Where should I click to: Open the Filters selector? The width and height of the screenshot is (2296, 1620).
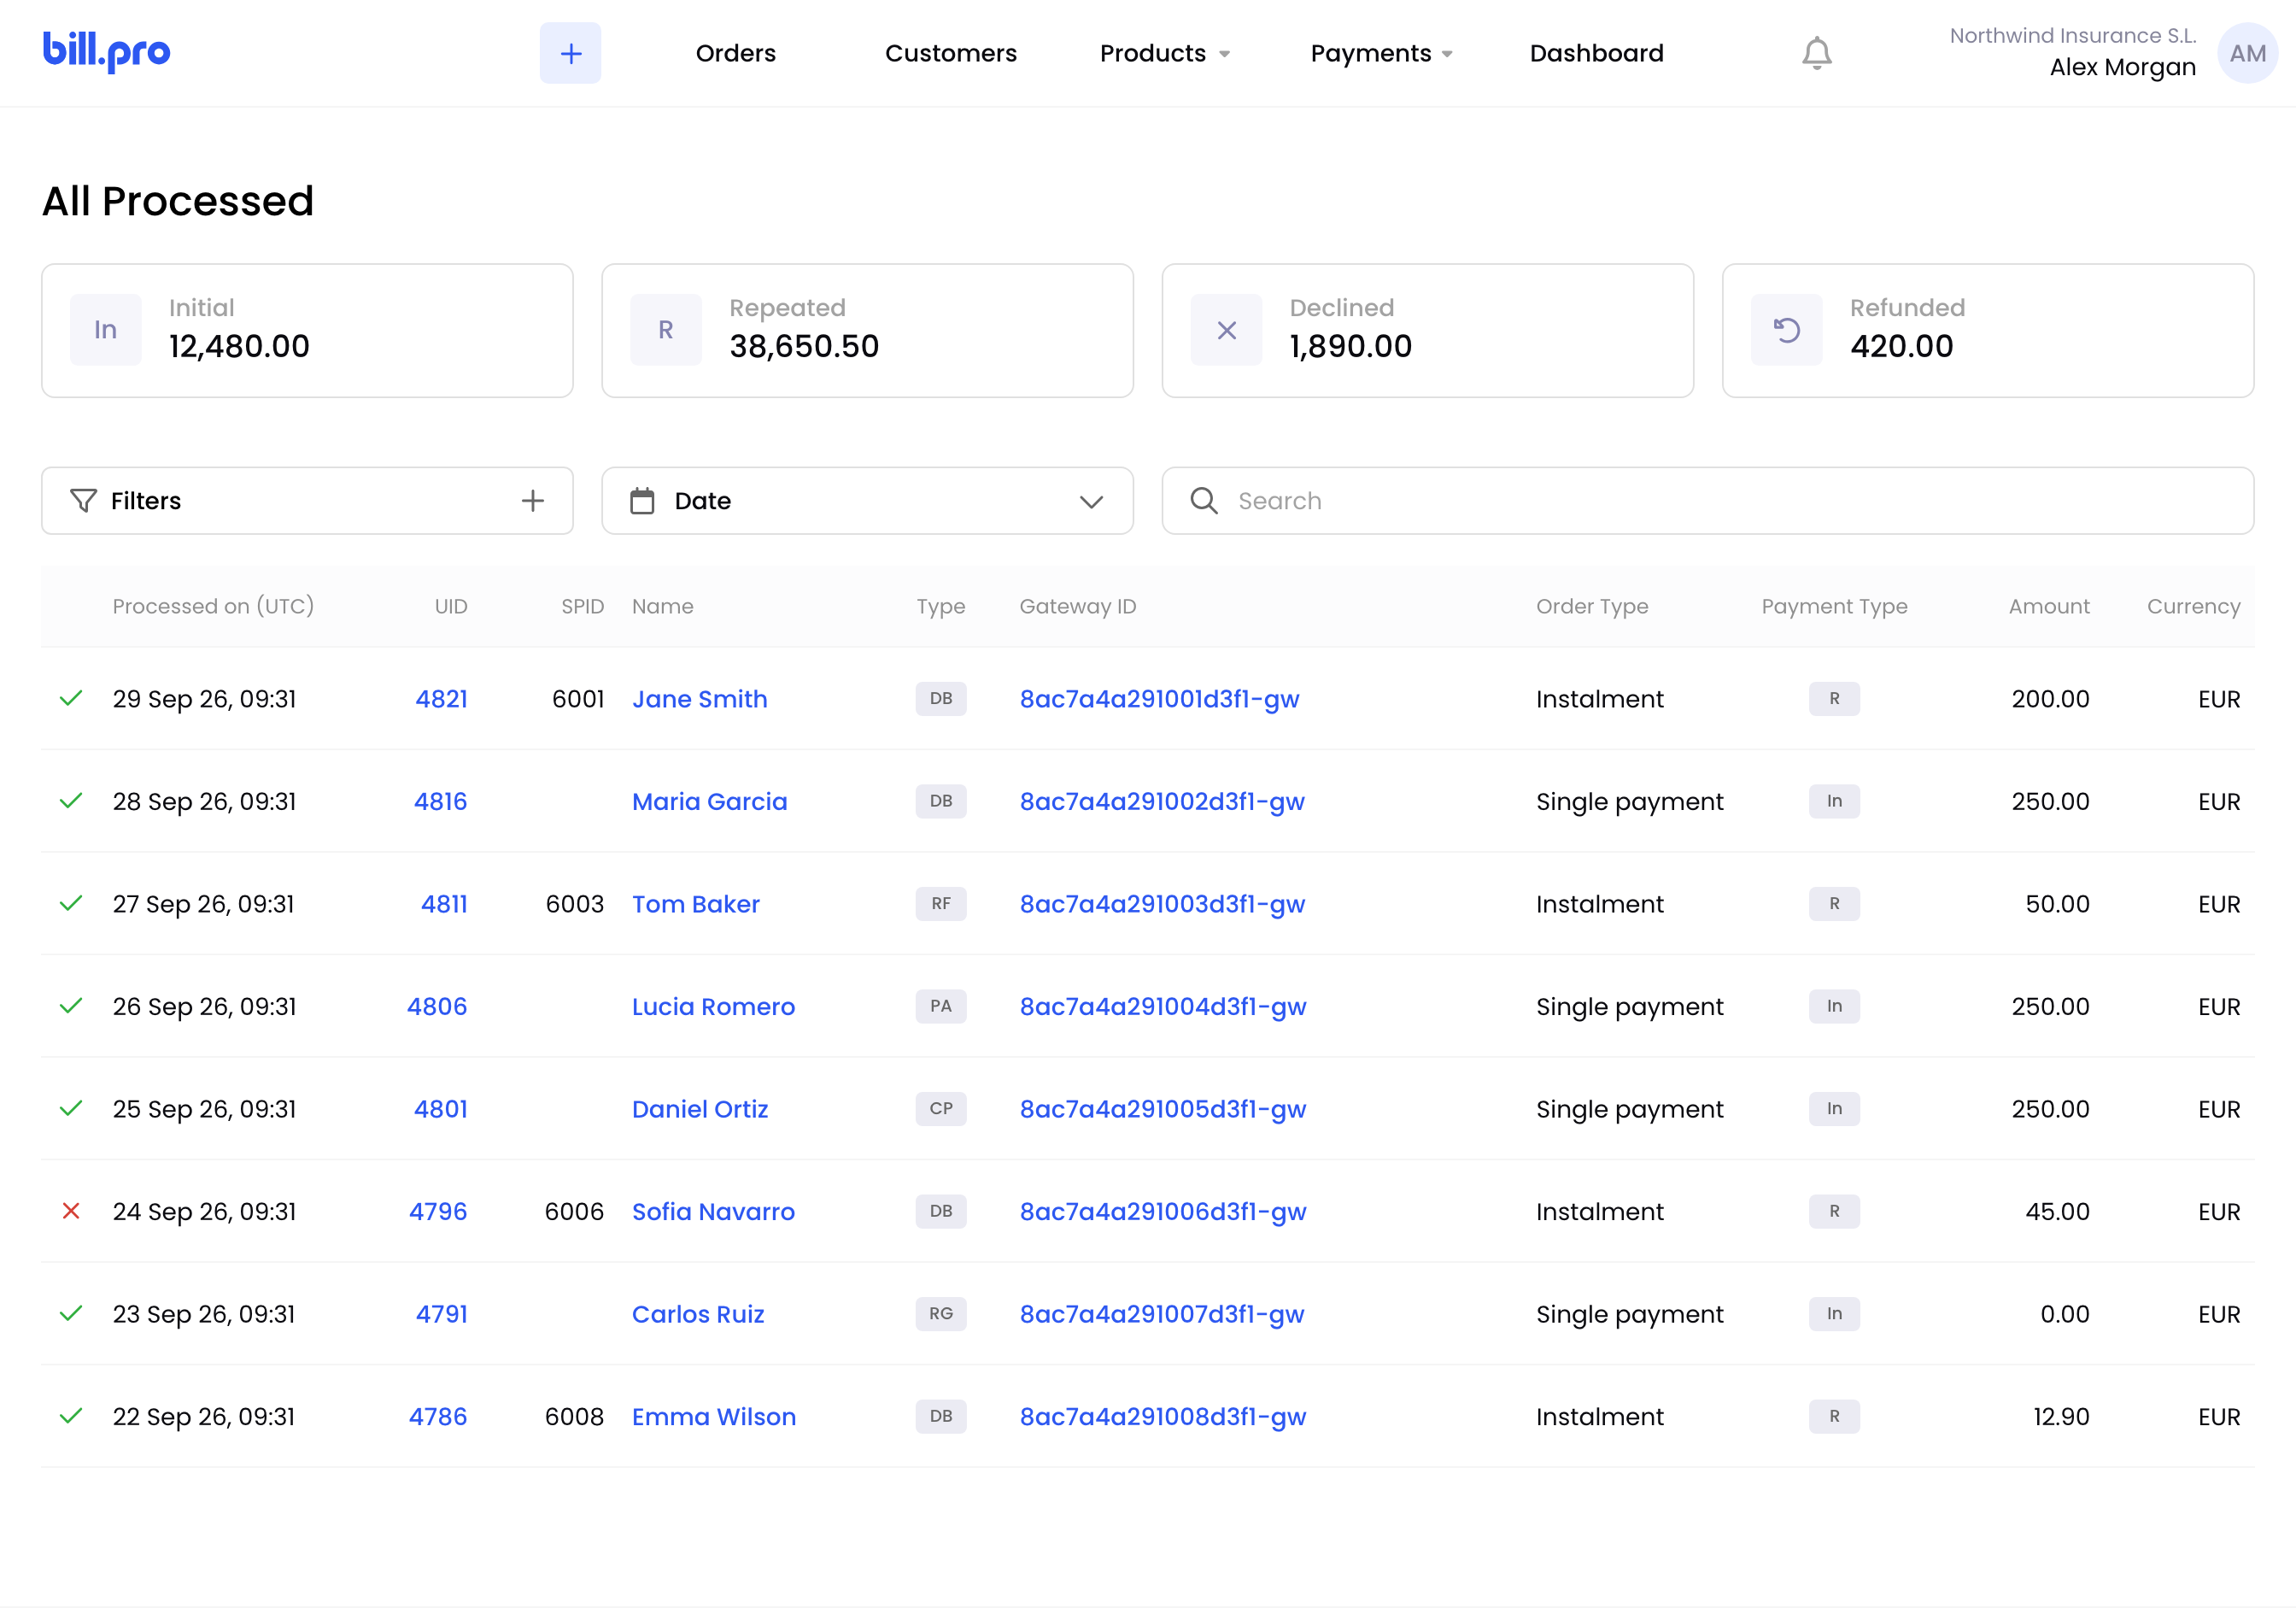[307, 500]
